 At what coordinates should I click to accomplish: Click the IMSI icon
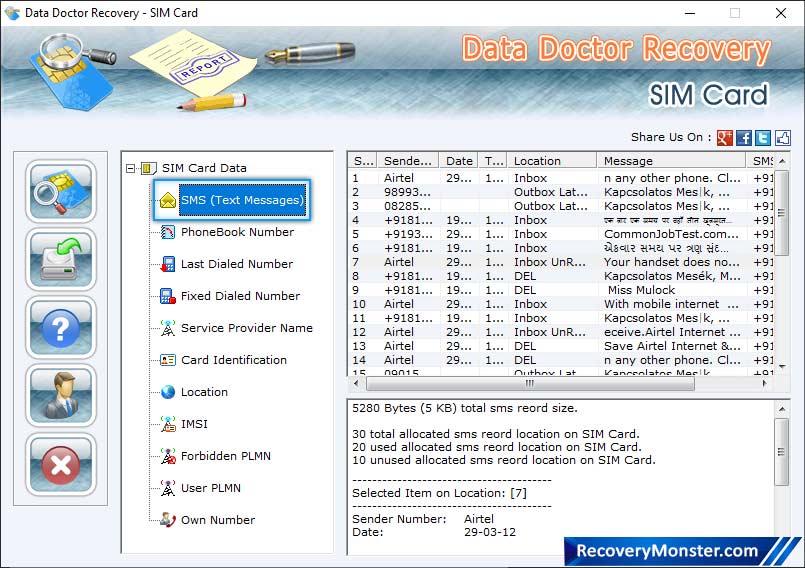coord(167,424)
